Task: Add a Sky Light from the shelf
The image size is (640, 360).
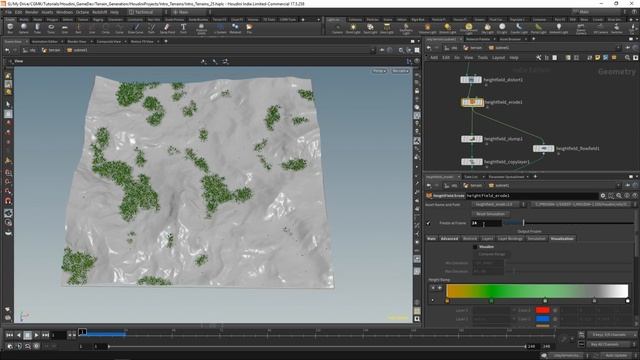Action: 487,28
